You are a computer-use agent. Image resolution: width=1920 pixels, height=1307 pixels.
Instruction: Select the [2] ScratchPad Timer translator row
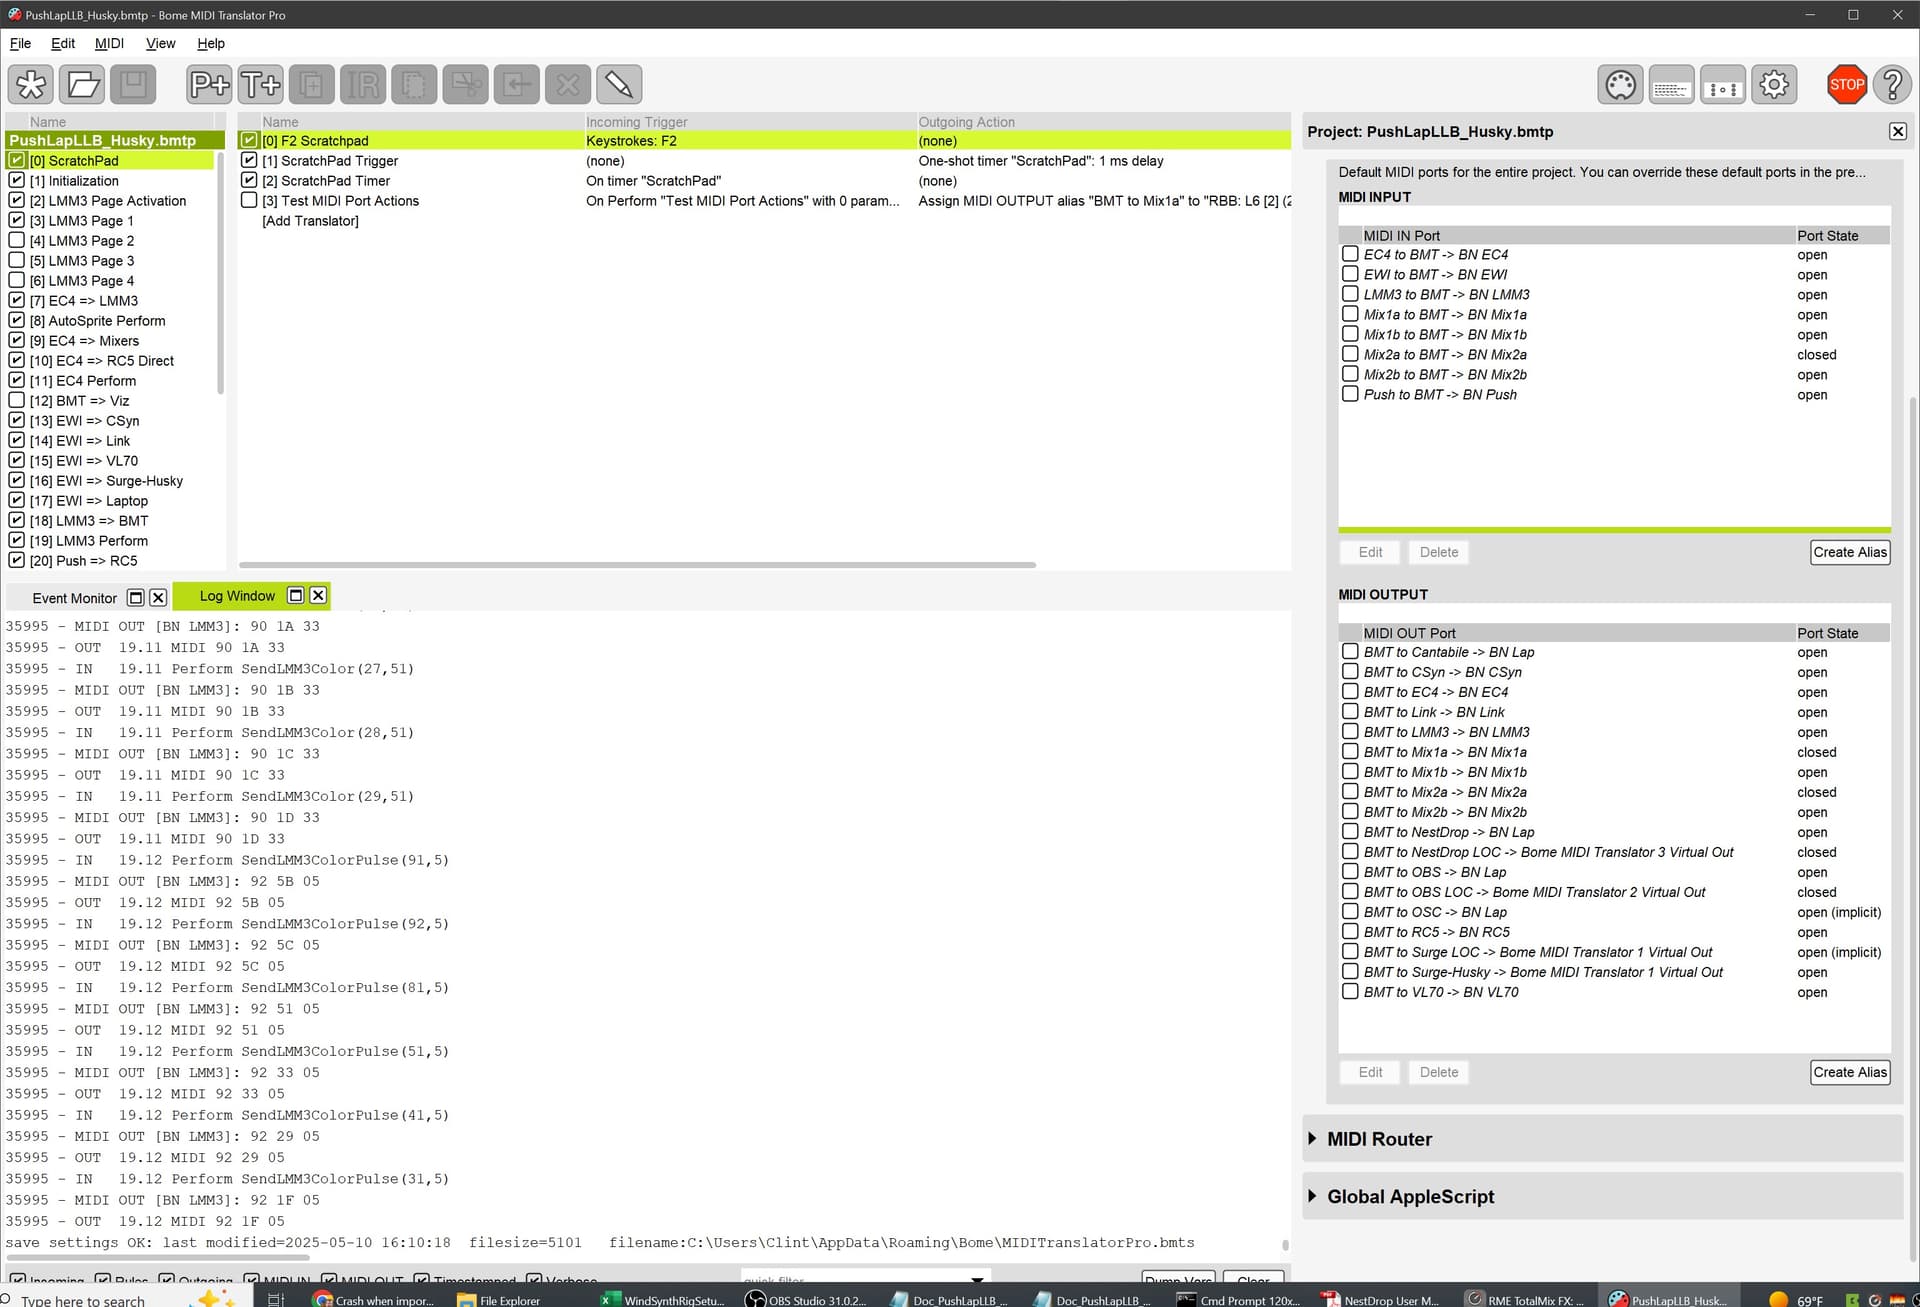click(x=764, y=180)
